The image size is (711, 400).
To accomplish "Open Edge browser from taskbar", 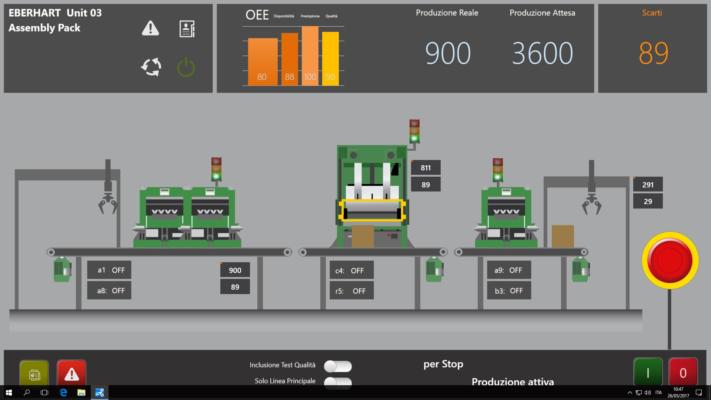I will coord(63,393).
